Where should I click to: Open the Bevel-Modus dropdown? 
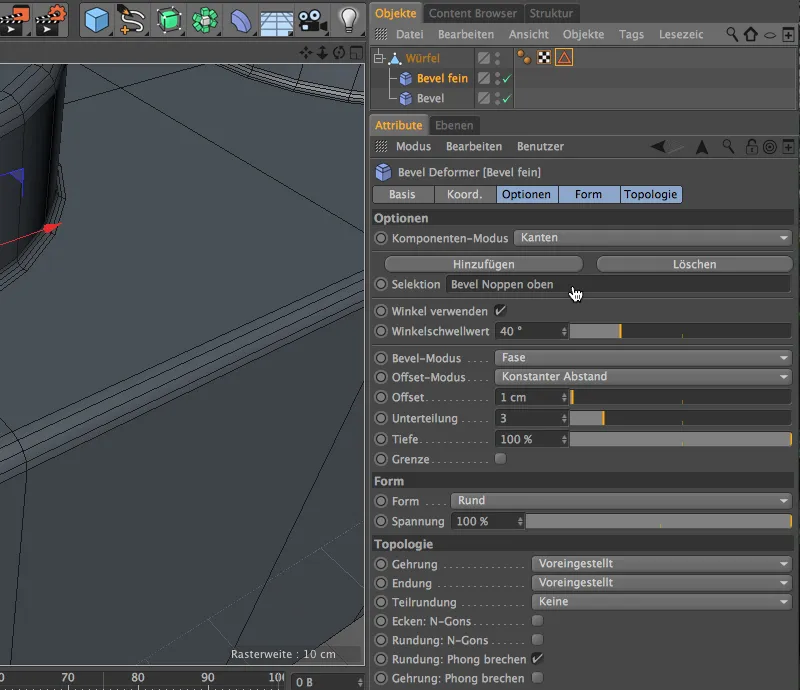pyautogui.click(x=643, y=358)
